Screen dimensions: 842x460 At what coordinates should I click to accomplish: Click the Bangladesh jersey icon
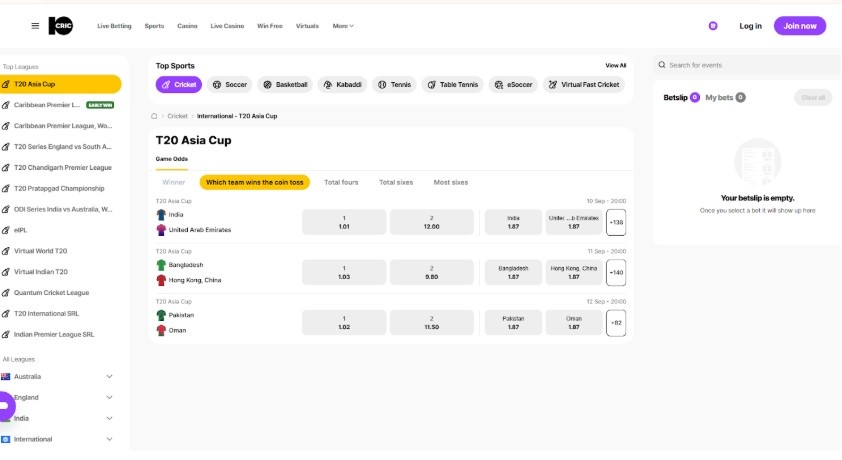click(161, 265)
